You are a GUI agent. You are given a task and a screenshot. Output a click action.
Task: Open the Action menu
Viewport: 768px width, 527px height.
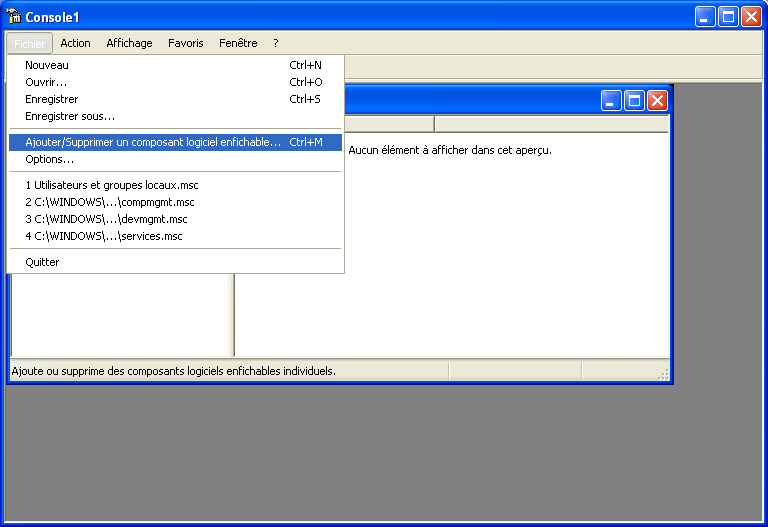point(75,44)
